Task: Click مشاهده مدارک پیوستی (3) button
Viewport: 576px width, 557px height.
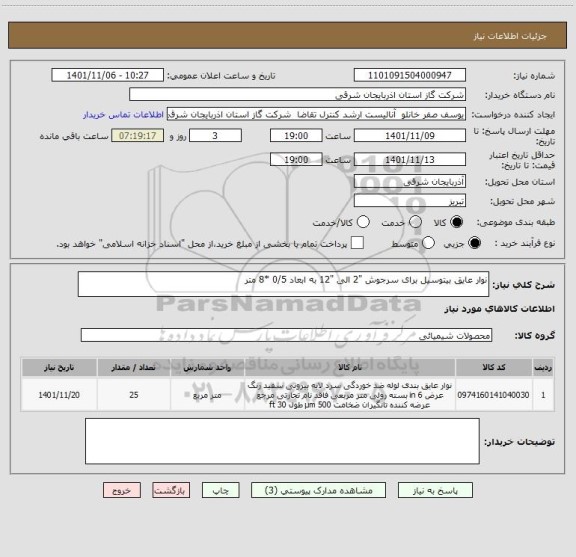Action: 318,490
